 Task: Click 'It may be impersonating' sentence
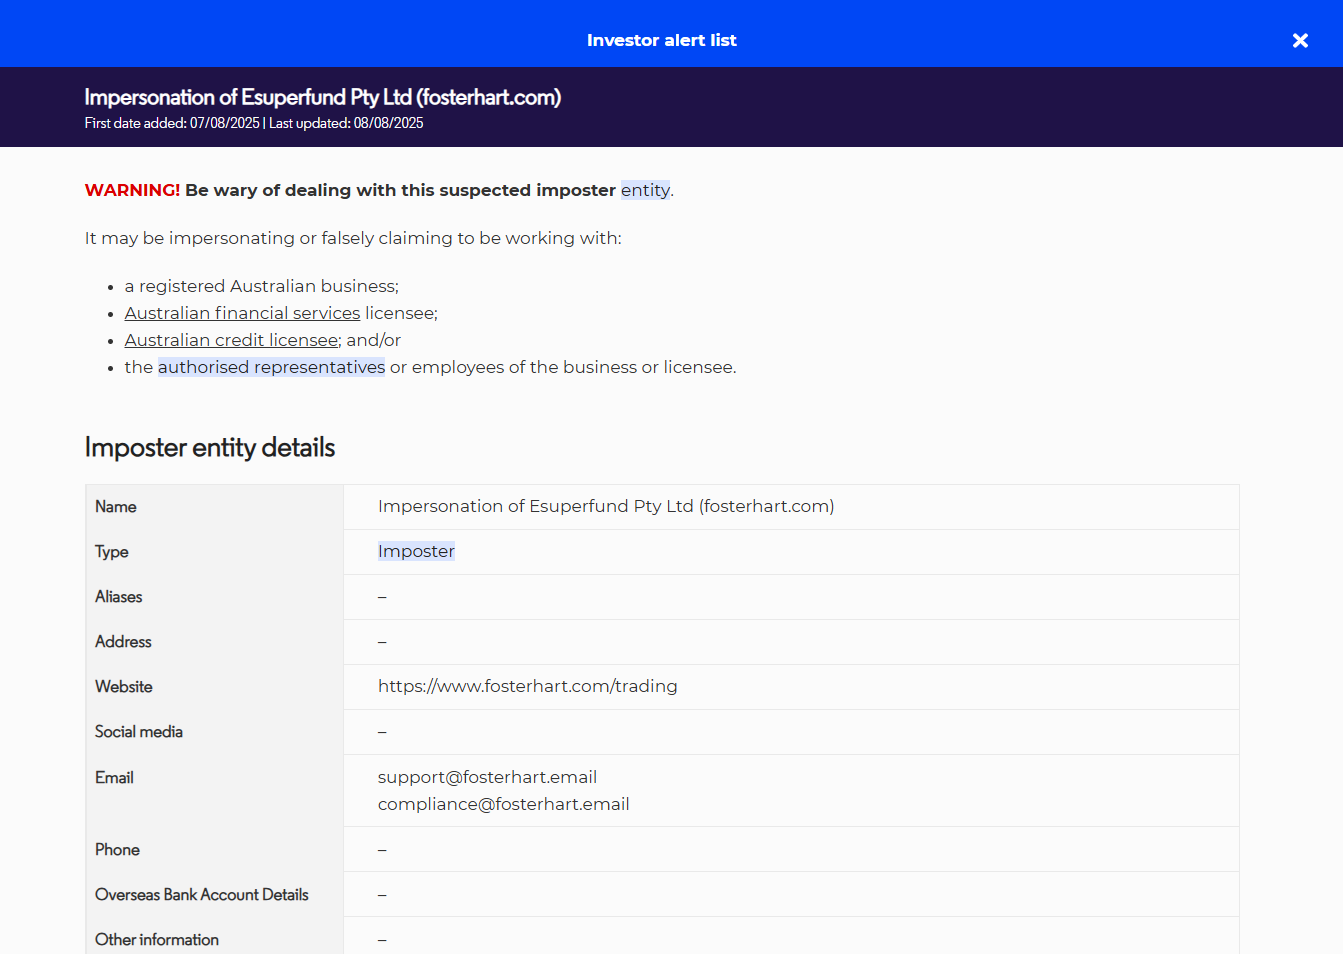(353, 238)
